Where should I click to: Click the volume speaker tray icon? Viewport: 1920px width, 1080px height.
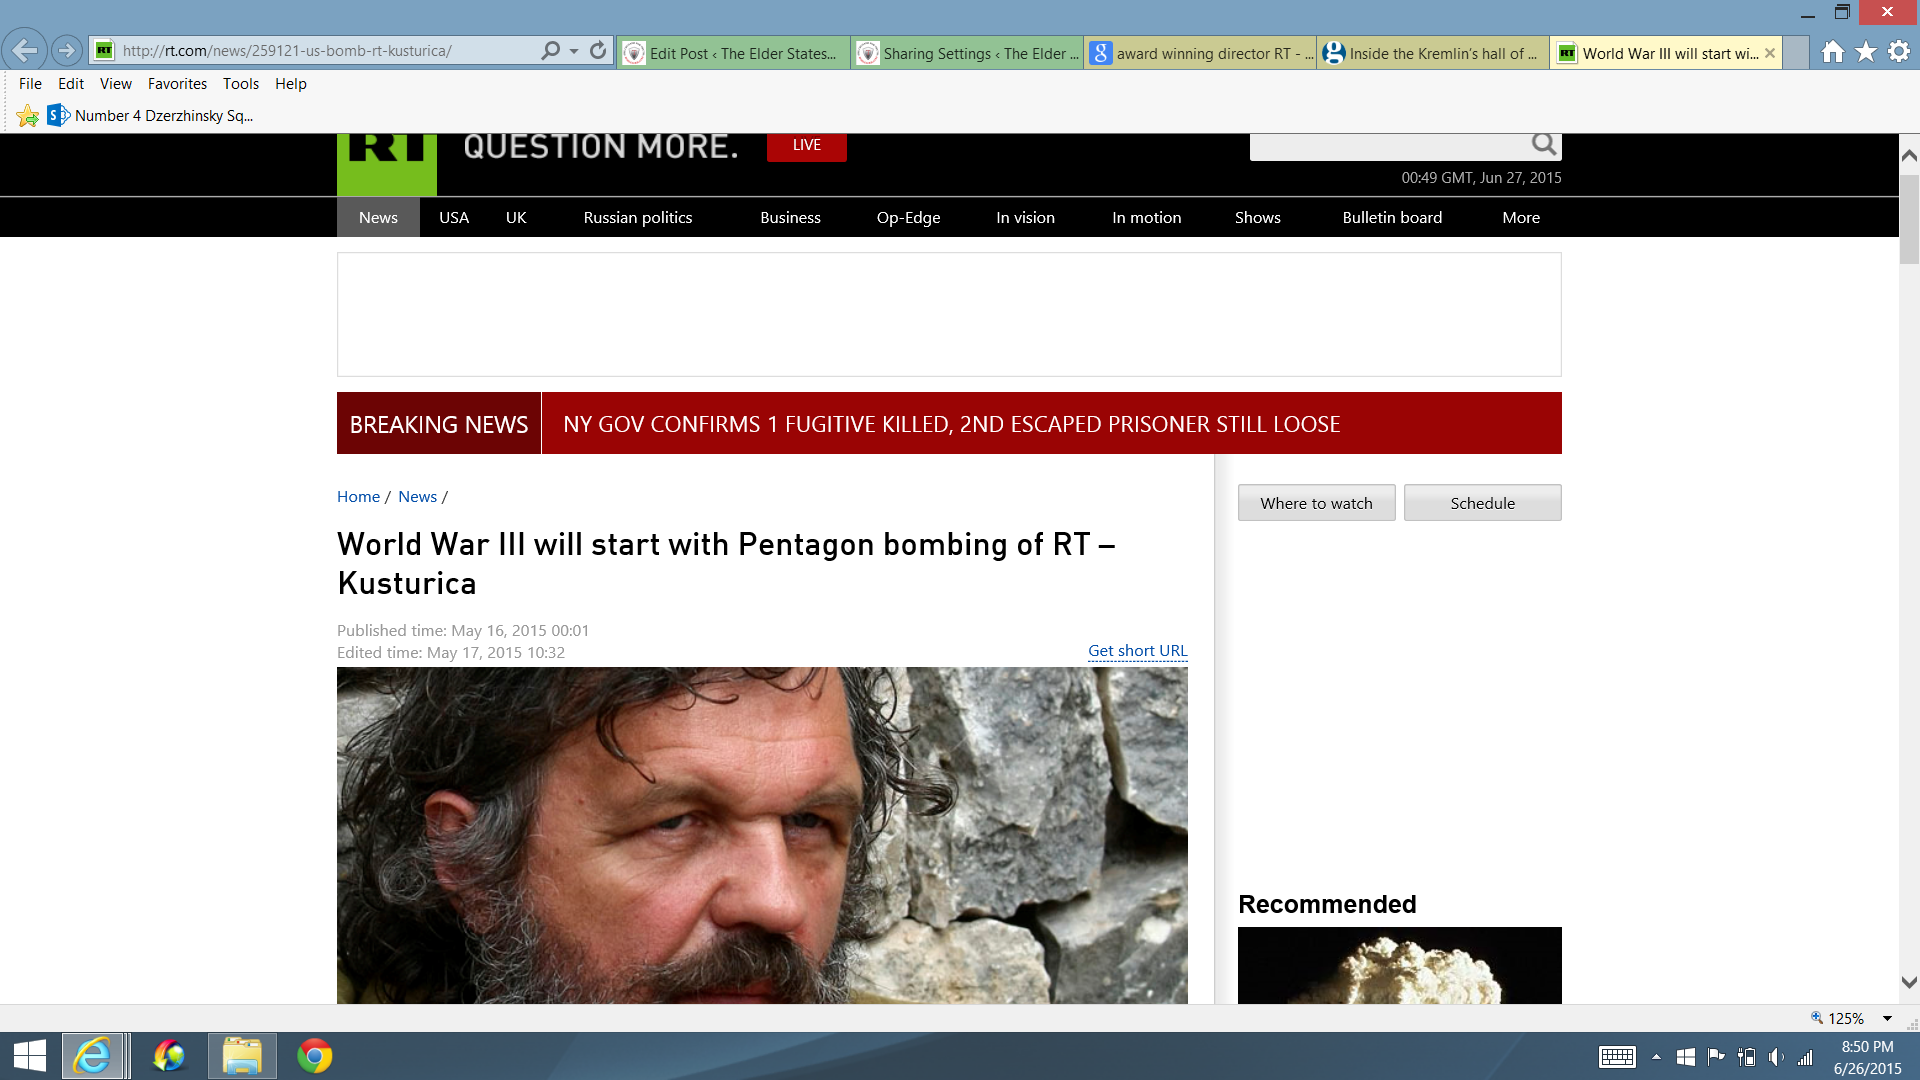tap(1776, 1057)
